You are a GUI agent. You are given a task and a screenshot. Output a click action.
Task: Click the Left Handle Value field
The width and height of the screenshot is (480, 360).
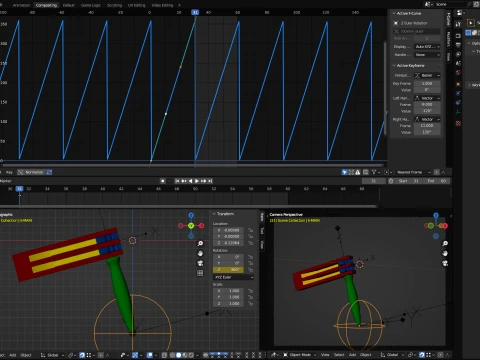[x=427, y=111]
